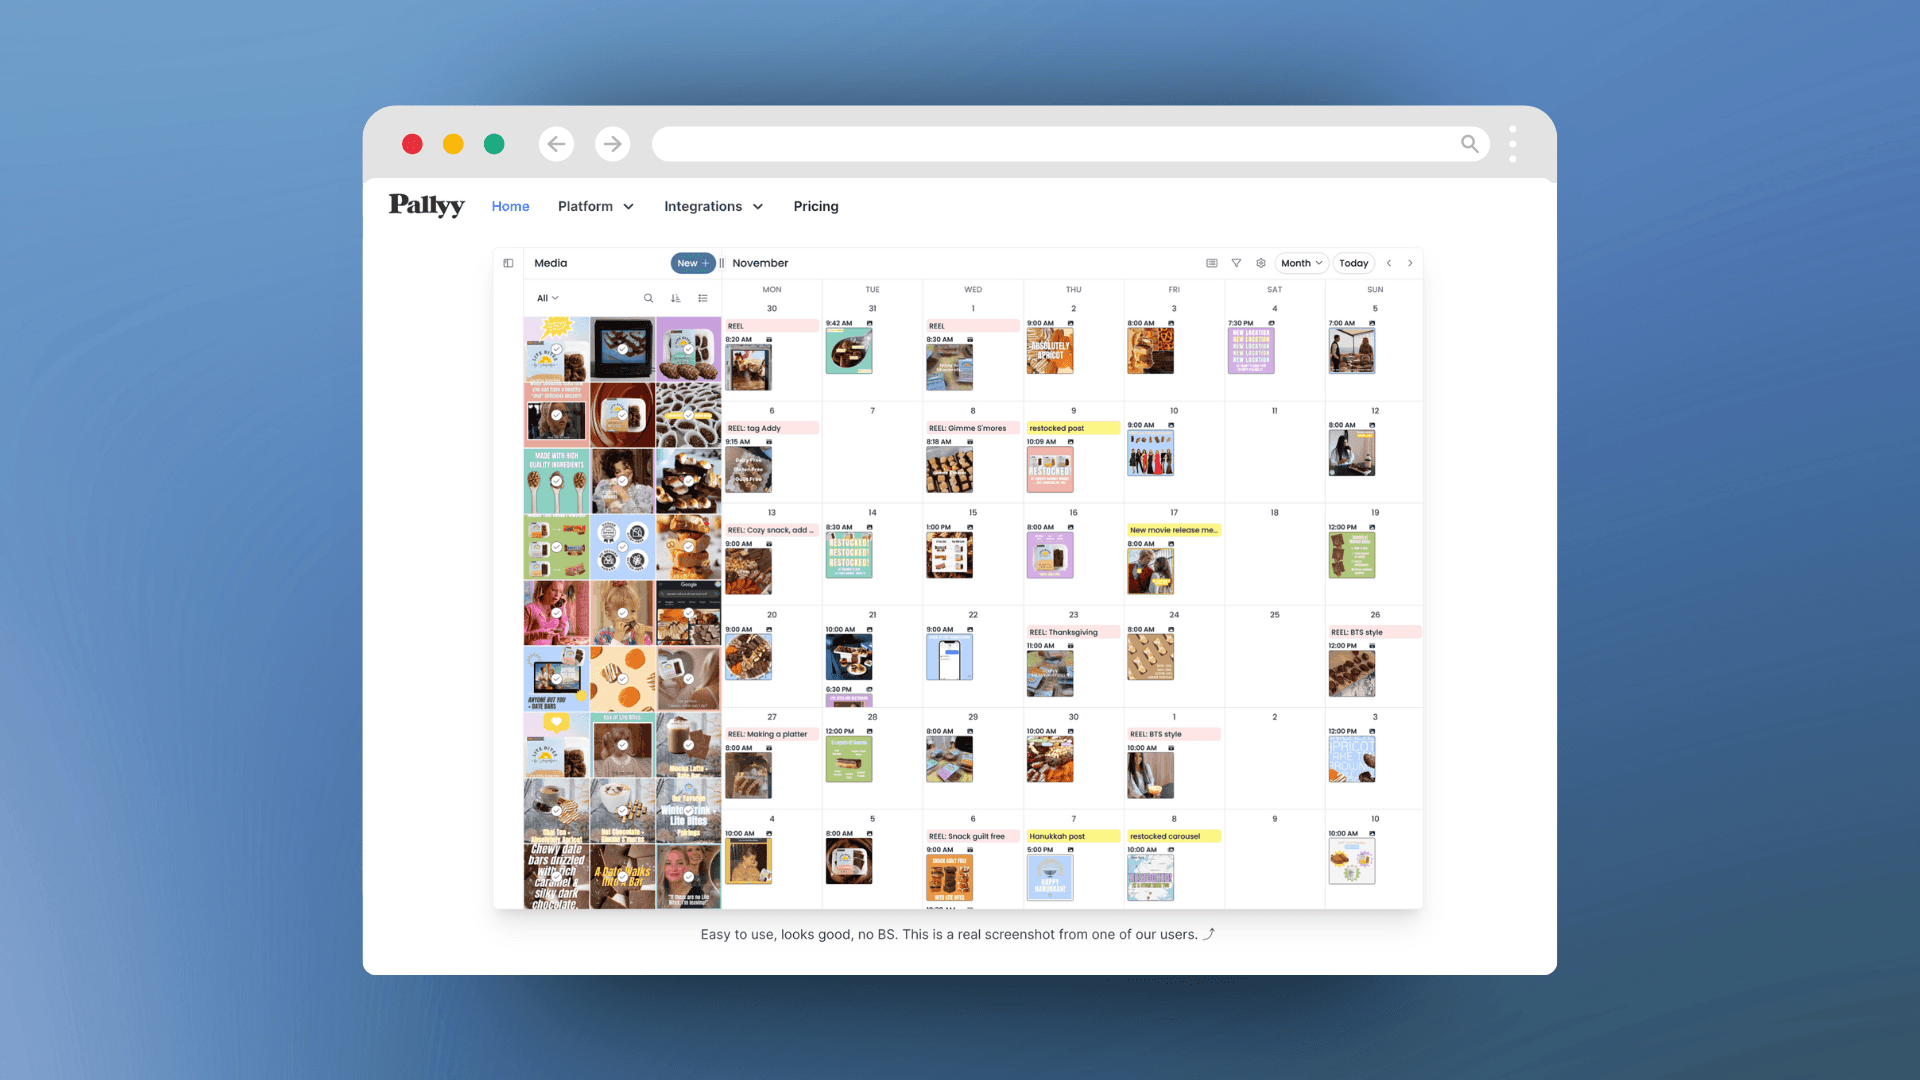Switch to list layout in Media panel

tap(703, 298)
